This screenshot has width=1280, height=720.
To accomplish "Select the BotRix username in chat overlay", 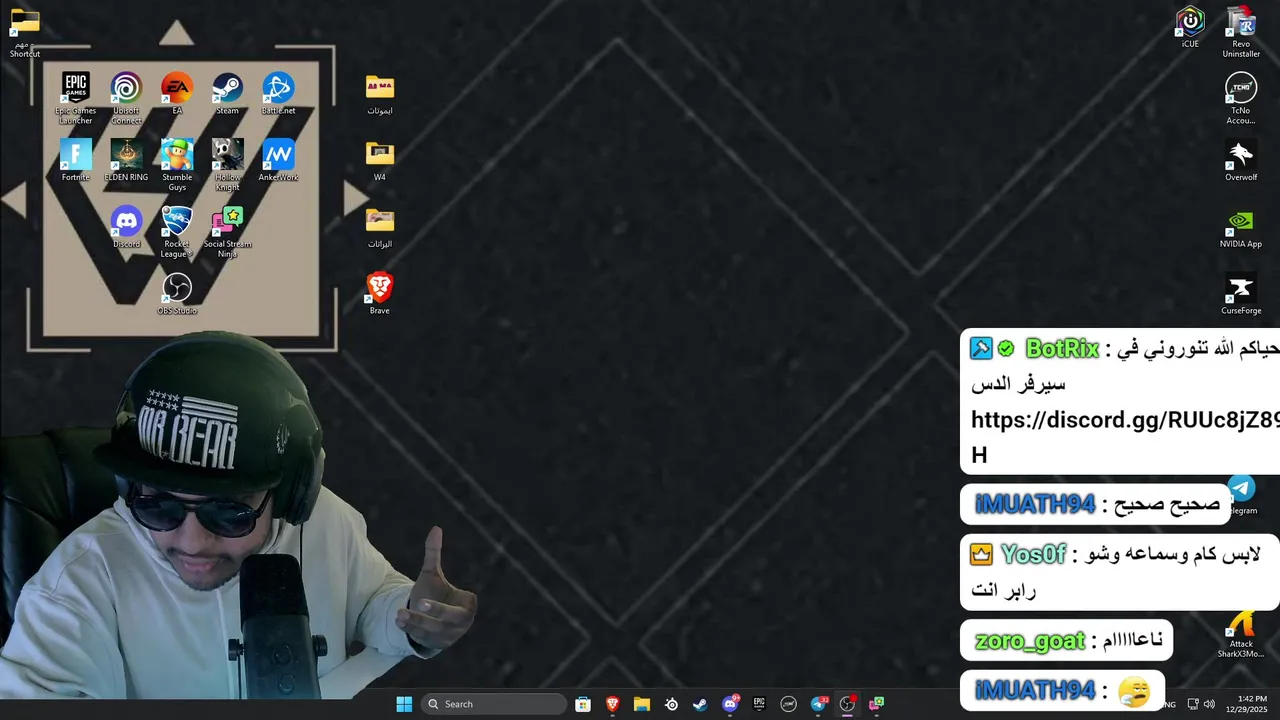I will click(x=1062, y=349).
